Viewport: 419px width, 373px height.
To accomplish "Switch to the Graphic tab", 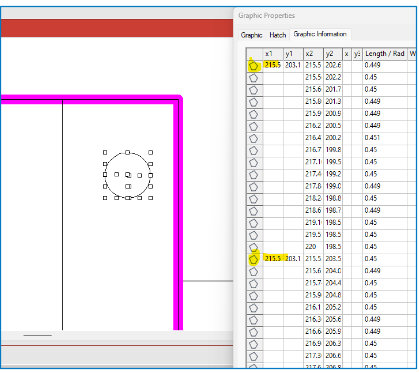I will [251, 35].
